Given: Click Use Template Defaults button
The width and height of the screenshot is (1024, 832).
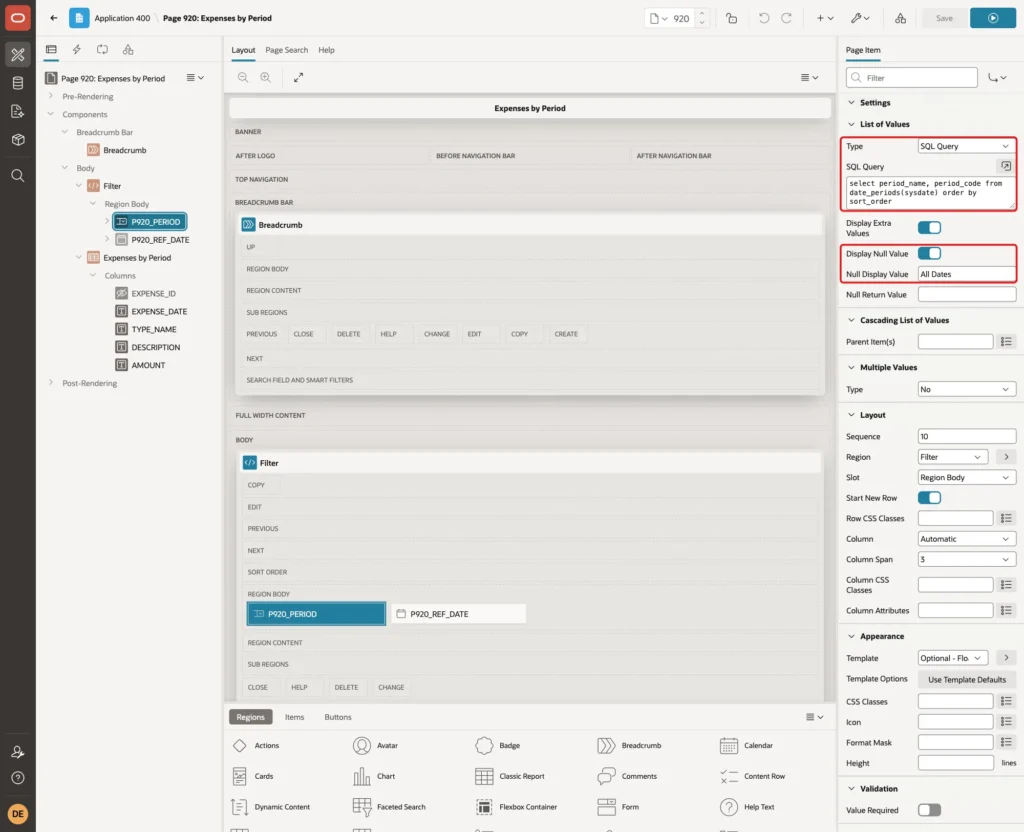Looking at the screenshot, I should click(x=967, y=680).
